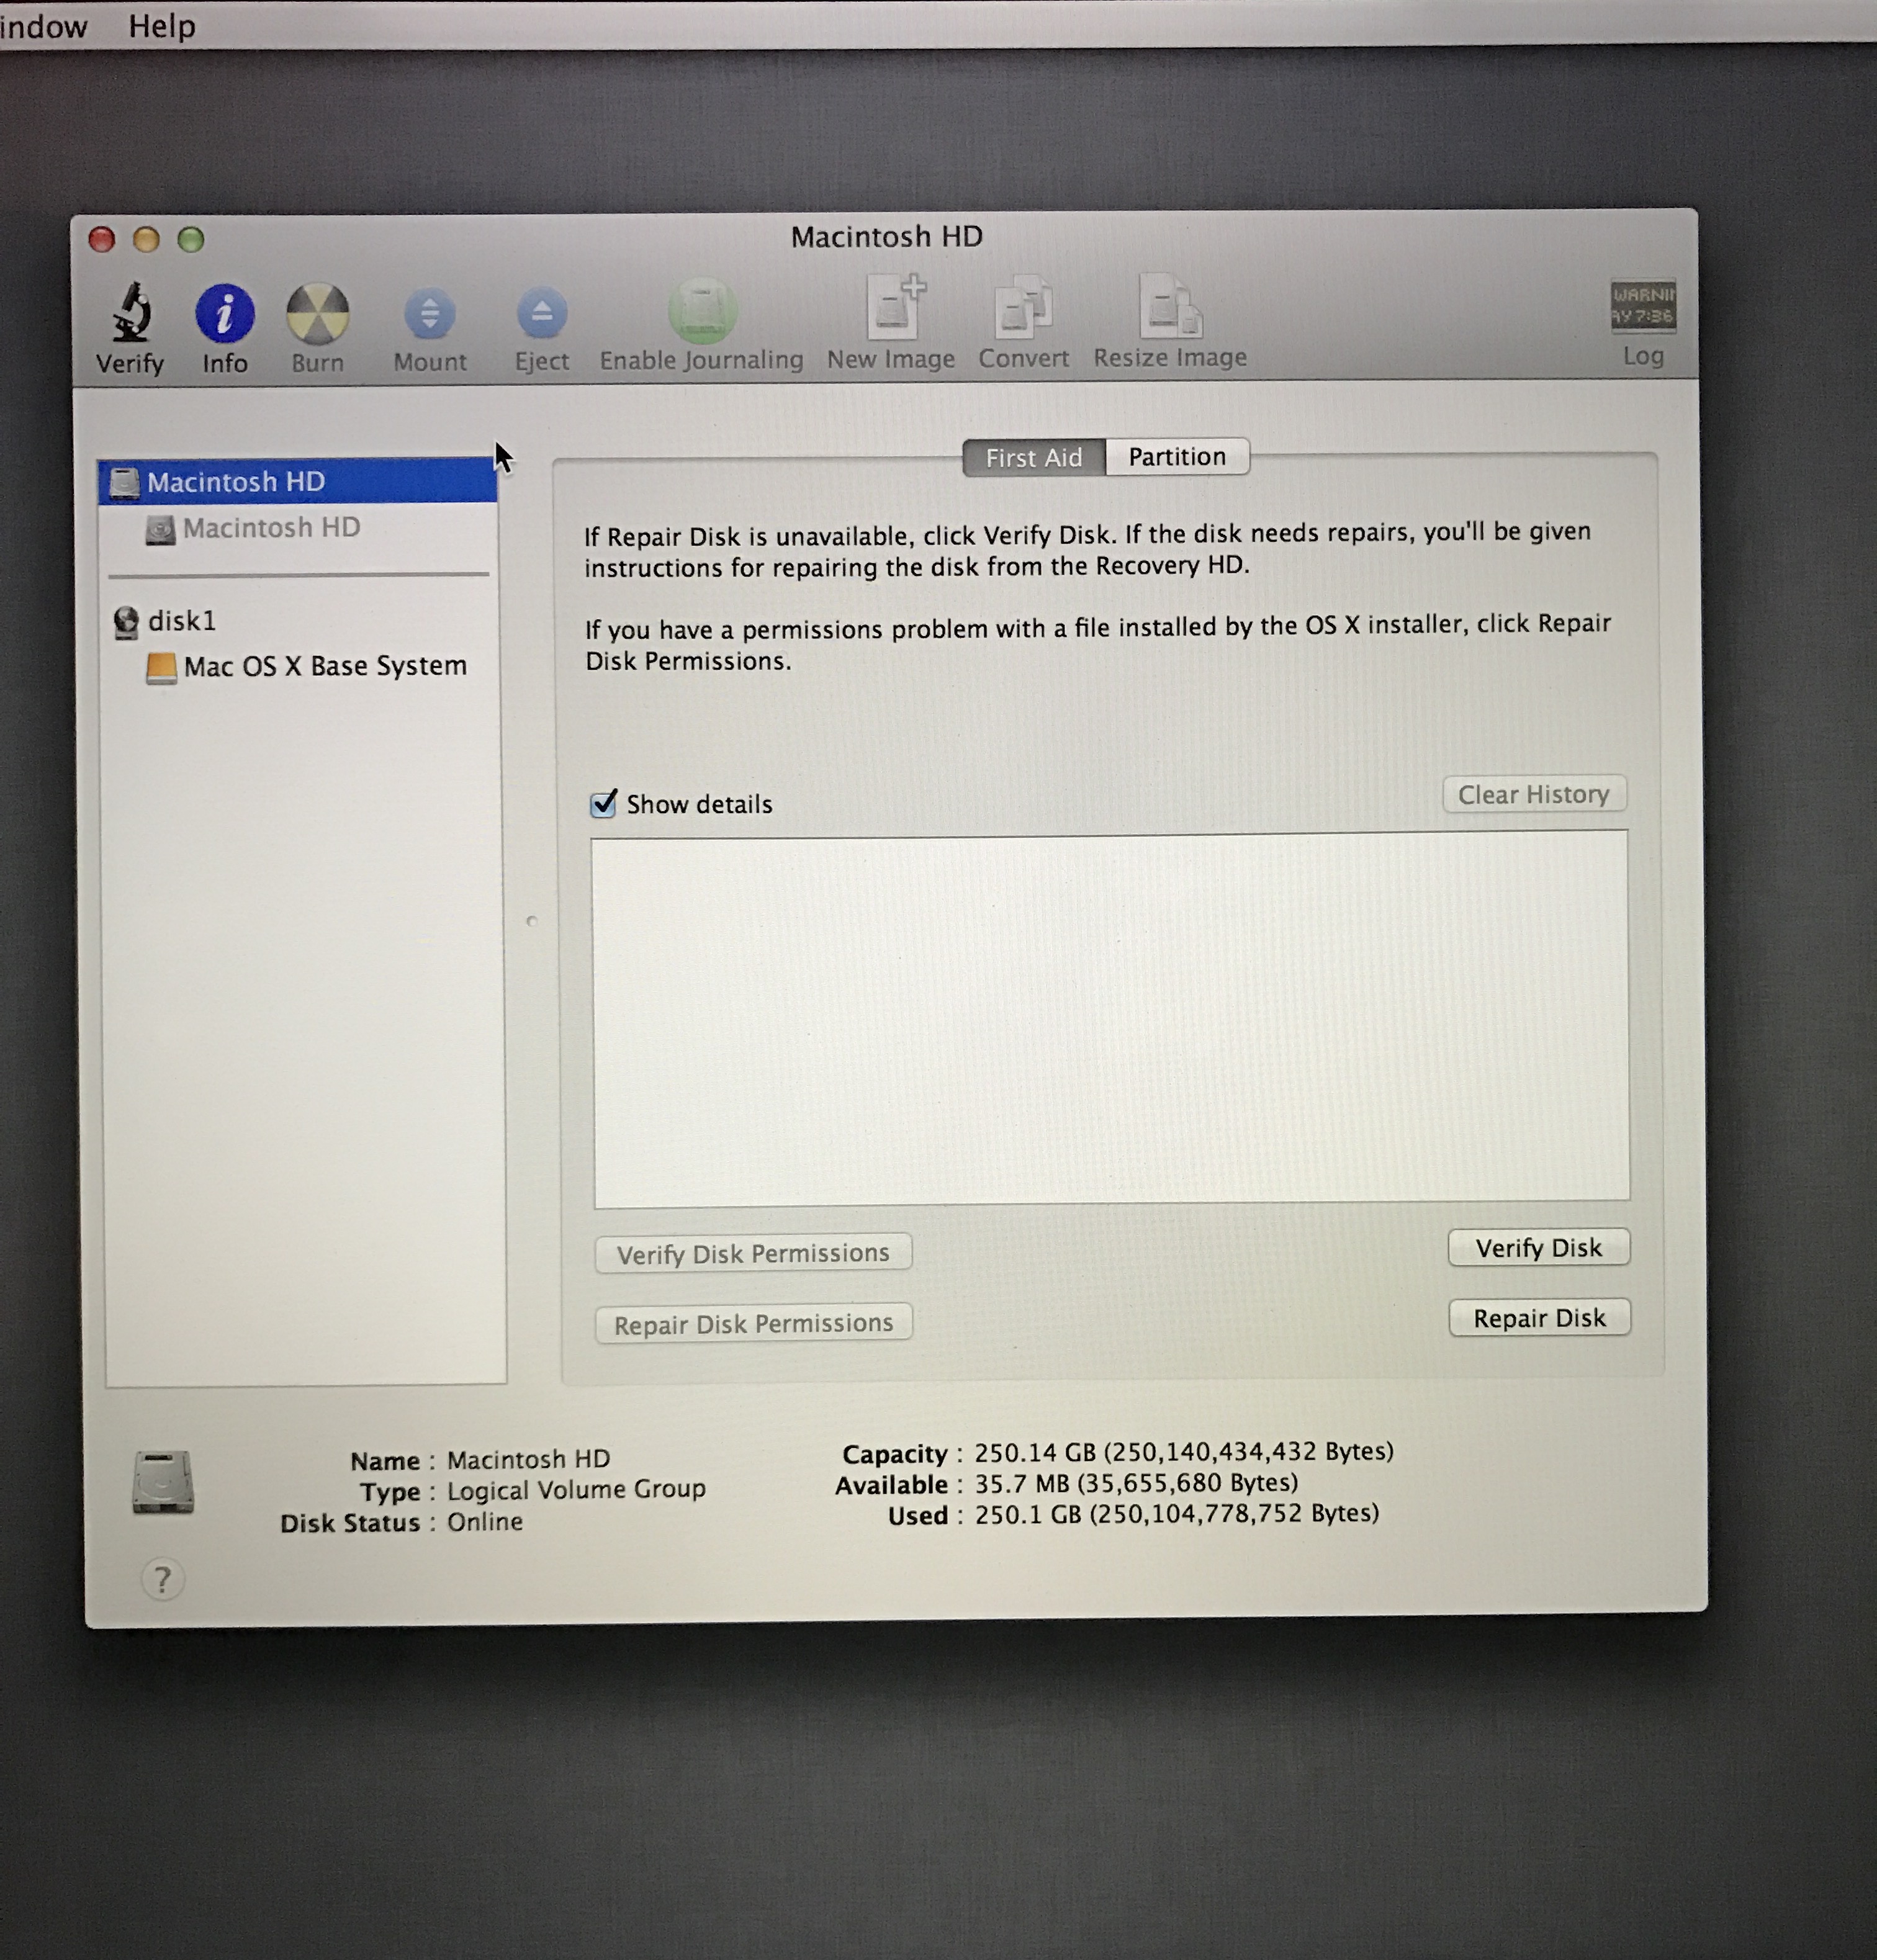Uncheck the Show details checkbox
The width and height of the screenshot is (1877, 1960).
click(x=603, y=803)
